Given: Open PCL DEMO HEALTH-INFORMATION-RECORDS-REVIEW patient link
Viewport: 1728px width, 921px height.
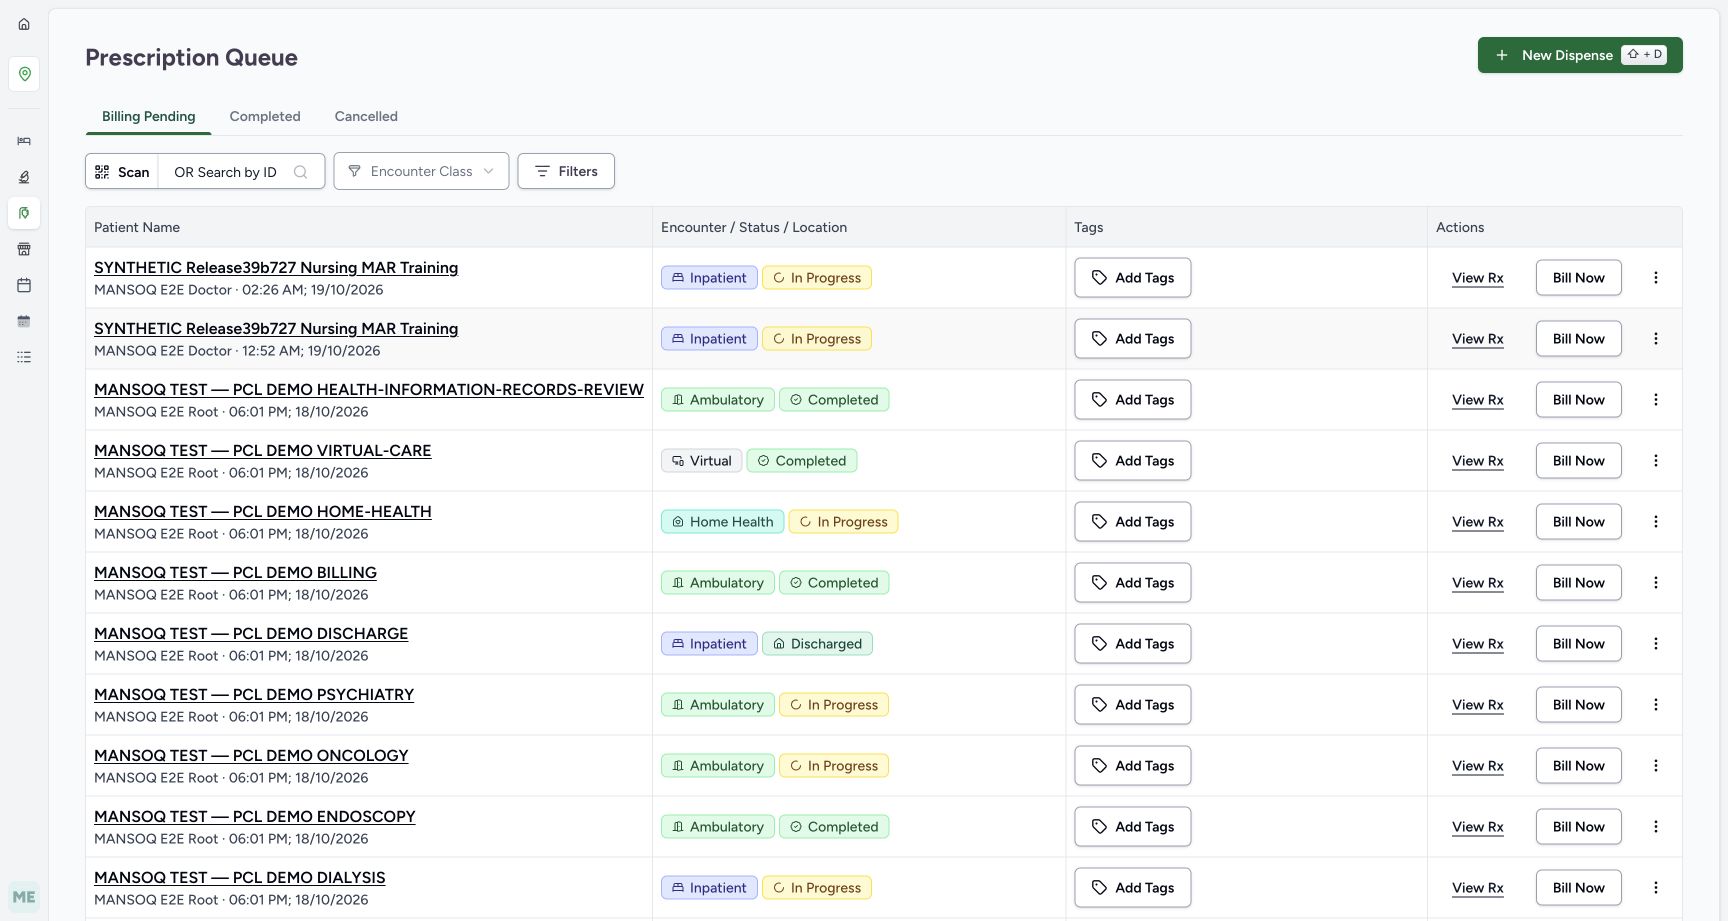Looking at the screenshot, I should (369, 390).
